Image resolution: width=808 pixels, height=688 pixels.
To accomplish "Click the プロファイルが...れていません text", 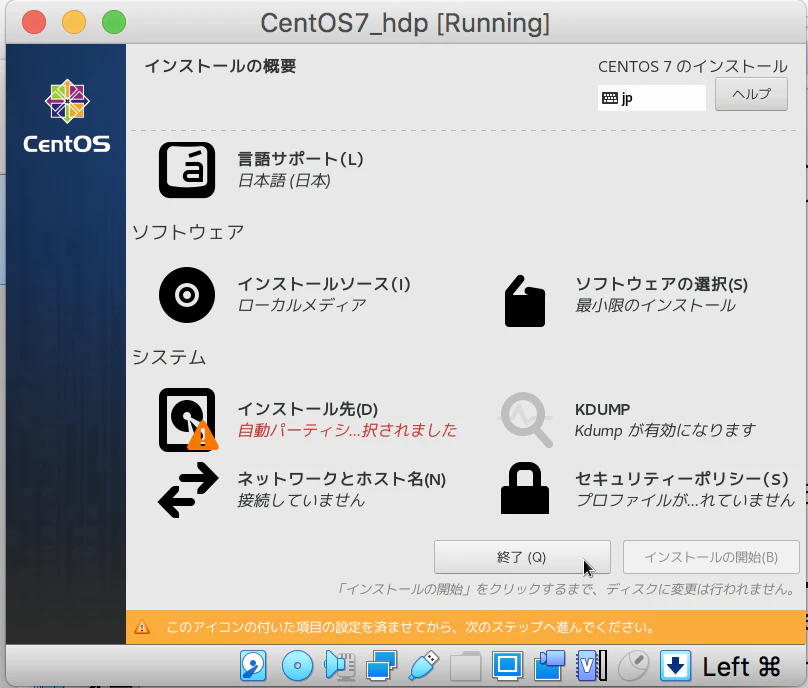I will 685,500.
